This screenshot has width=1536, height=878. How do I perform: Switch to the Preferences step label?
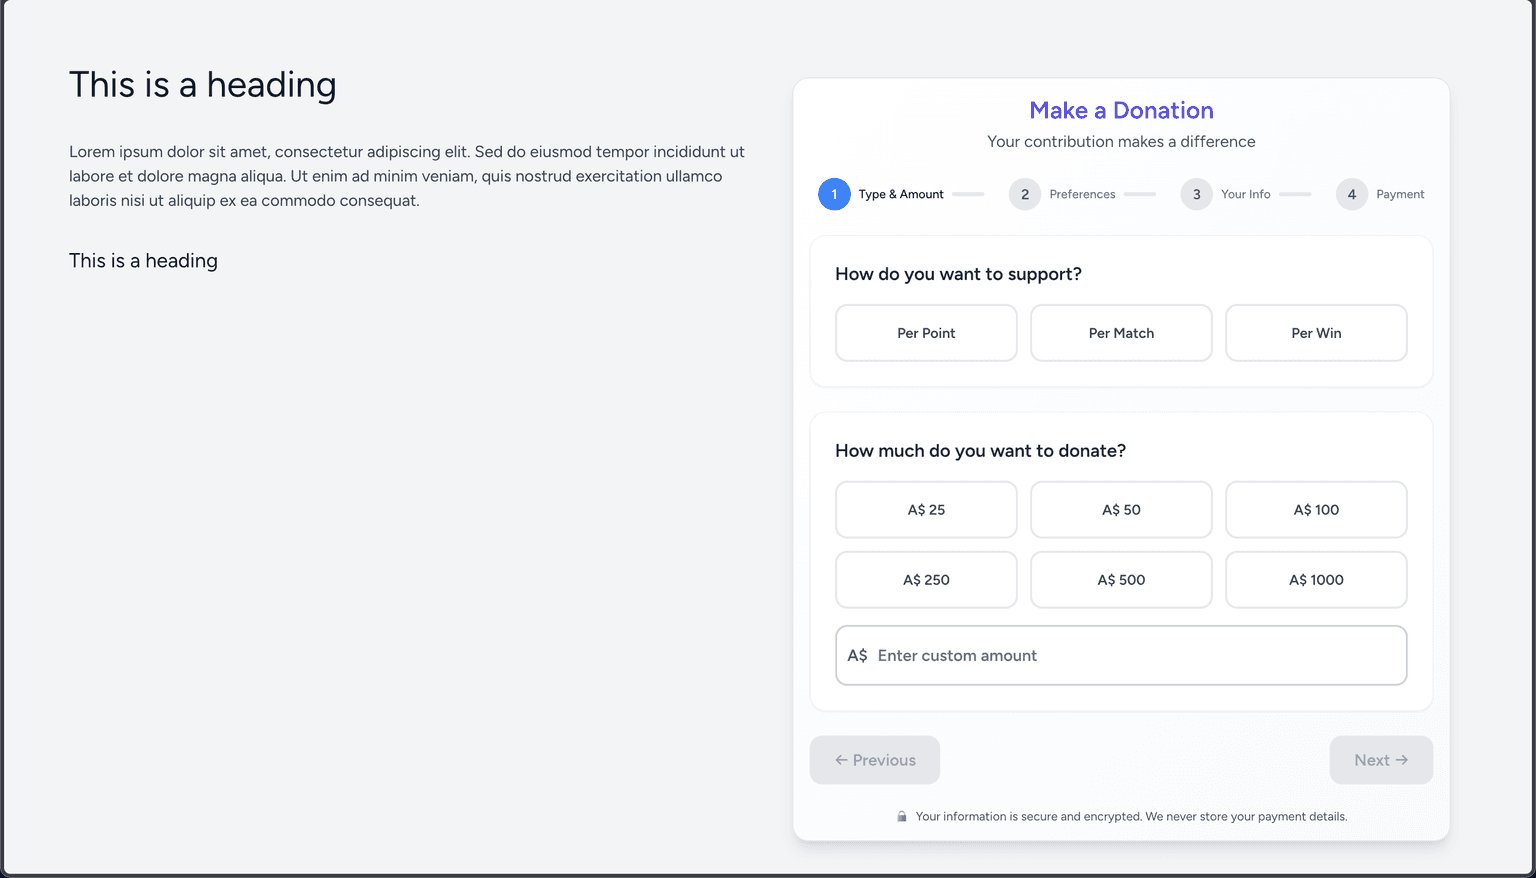tap(1082, 194)
